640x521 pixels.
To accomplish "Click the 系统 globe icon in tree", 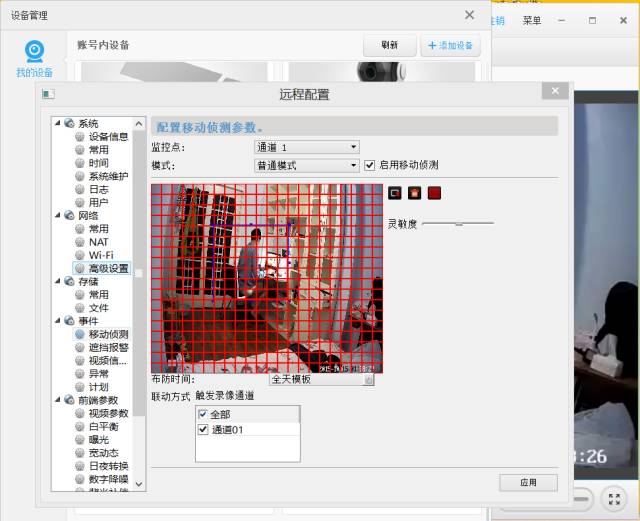I will coord(69,124).
